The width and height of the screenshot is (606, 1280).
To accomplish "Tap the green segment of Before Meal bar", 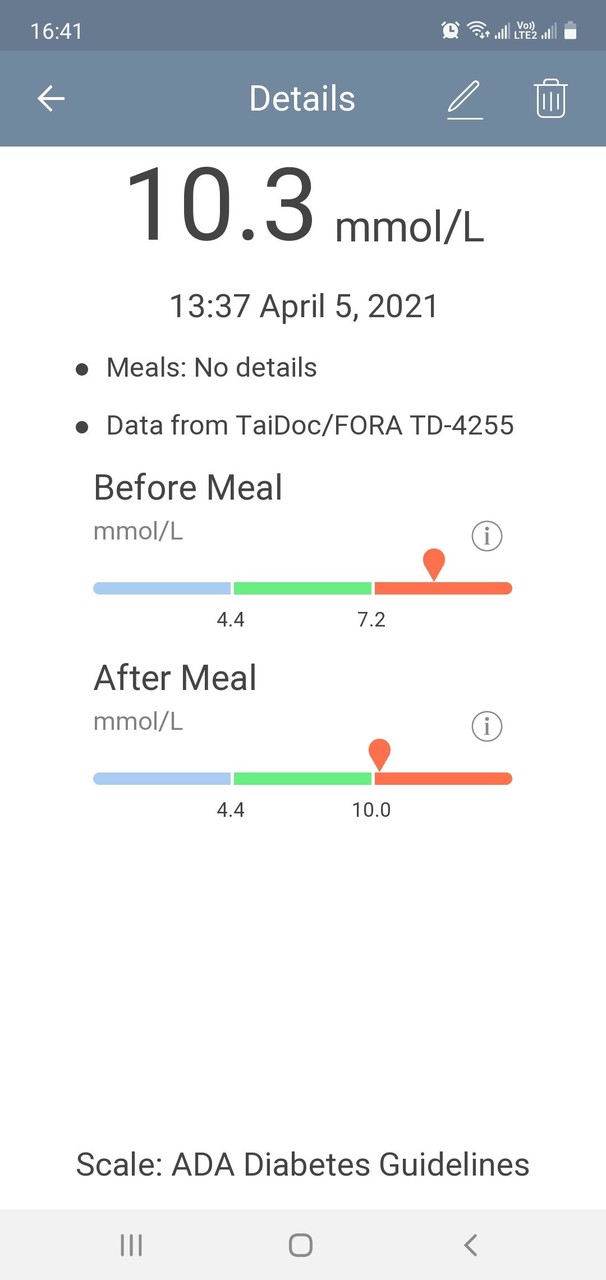I will click(302, 588).
